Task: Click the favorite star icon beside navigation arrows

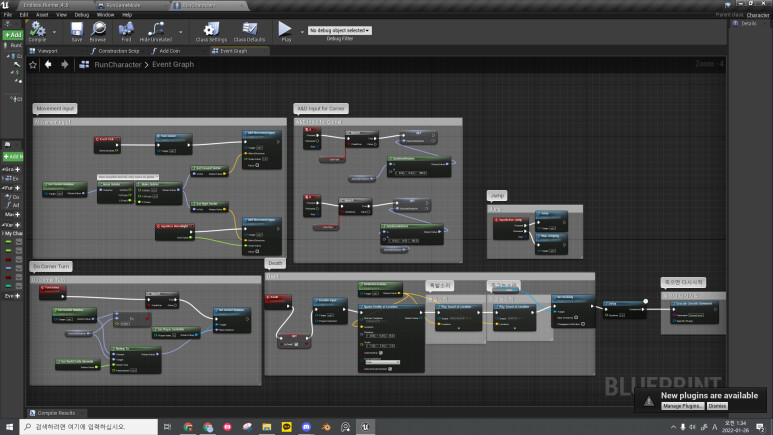Action: (33, 64)
